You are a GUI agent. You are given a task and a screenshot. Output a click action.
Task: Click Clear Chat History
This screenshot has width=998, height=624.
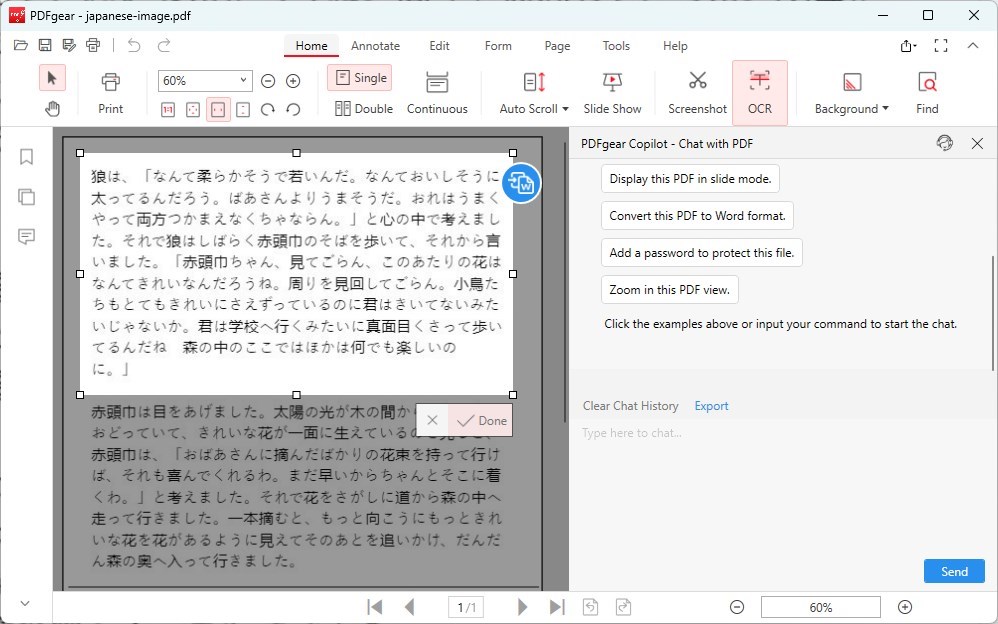630,406
